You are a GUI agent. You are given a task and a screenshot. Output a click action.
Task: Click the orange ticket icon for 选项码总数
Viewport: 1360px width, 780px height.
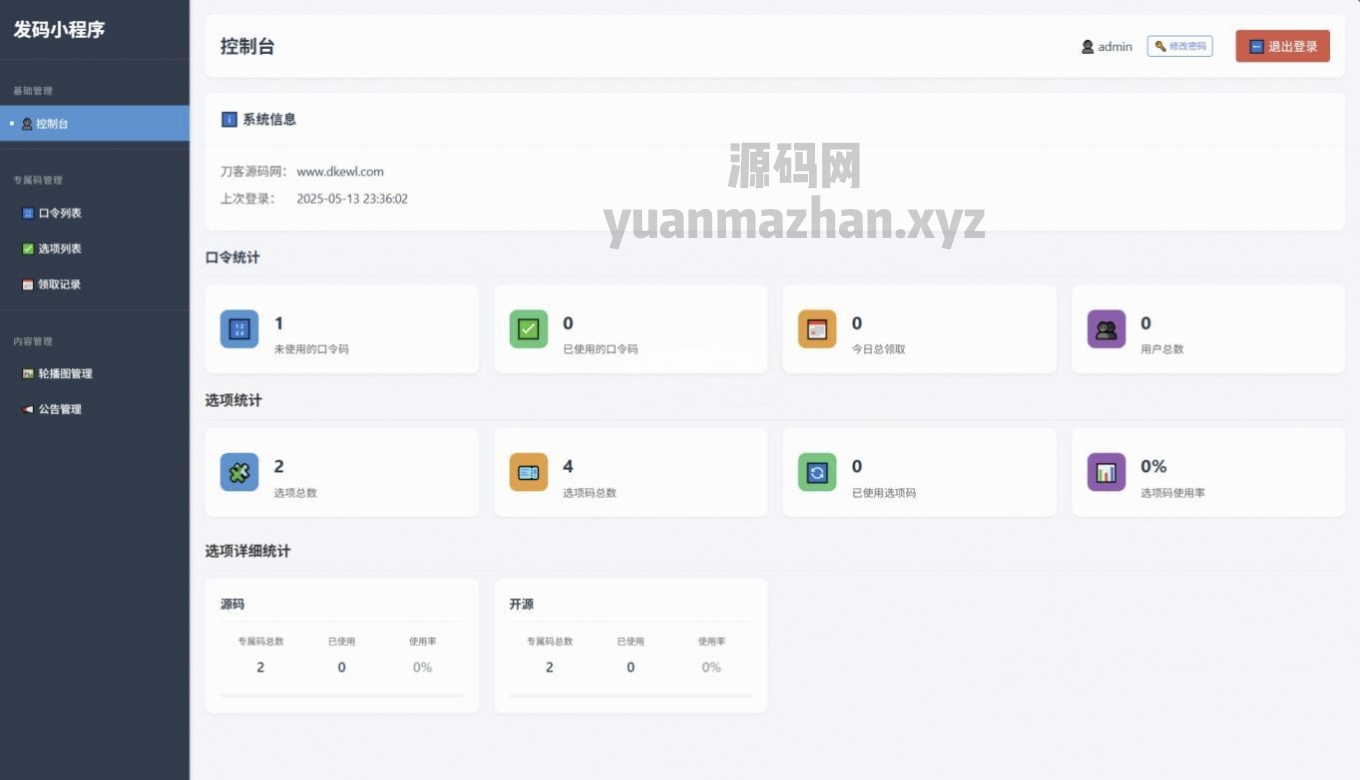pyautogui.click(x=528, y=472)
